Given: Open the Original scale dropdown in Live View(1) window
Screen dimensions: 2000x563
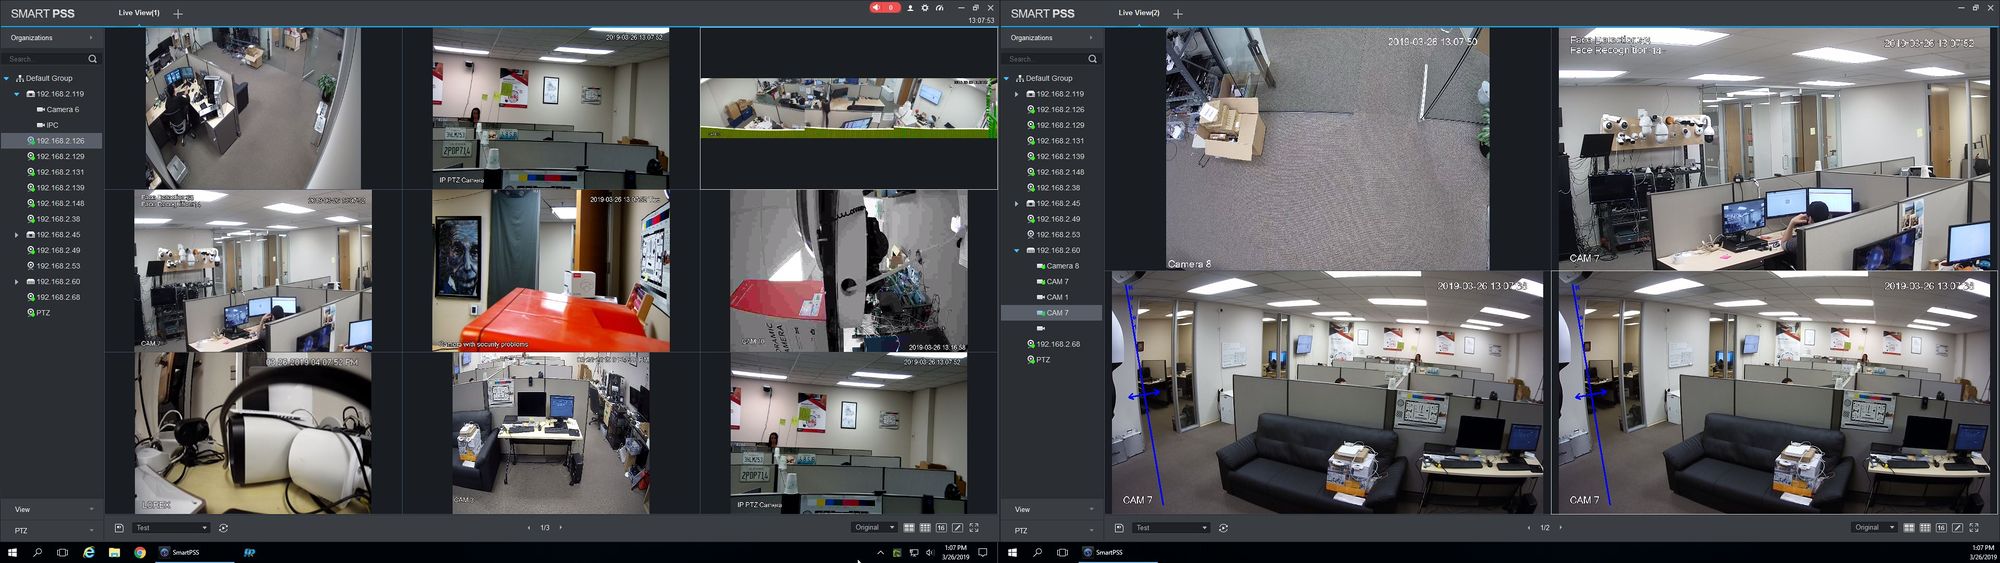Looking at the screenshot, I should pos(874,528).
